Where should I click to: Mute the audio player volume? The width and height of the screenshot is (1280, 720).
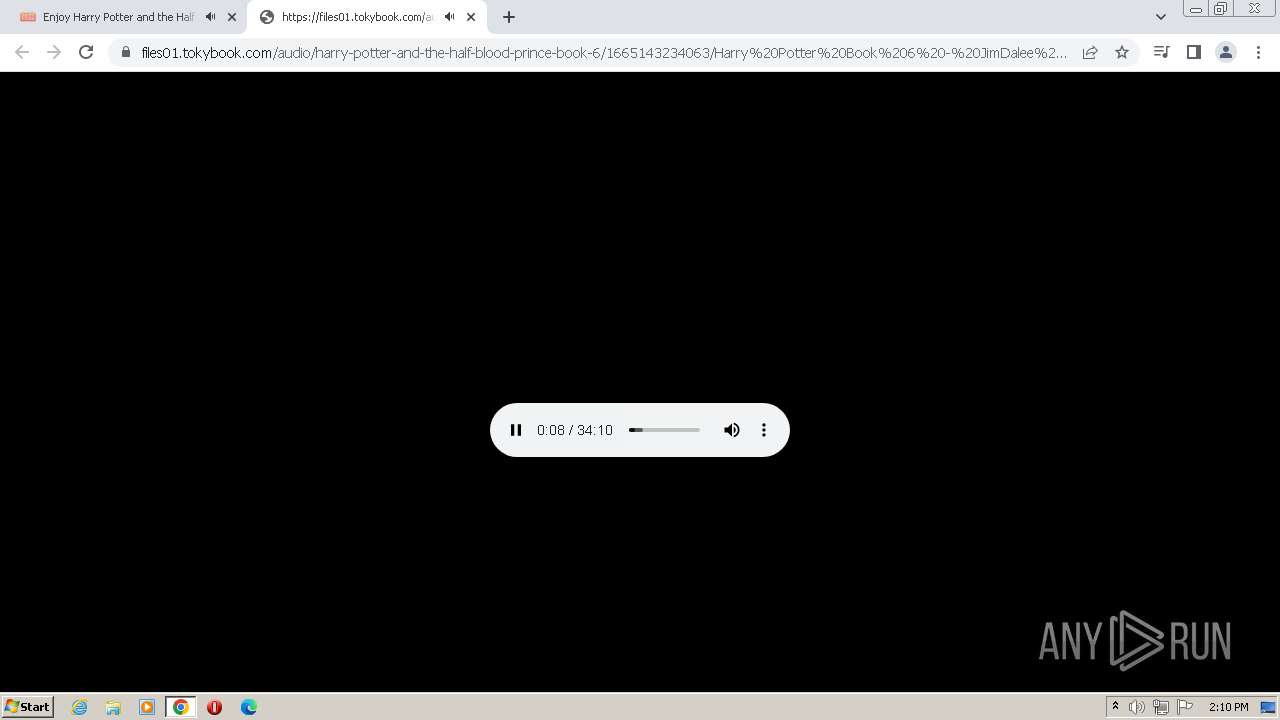(732, 430)
